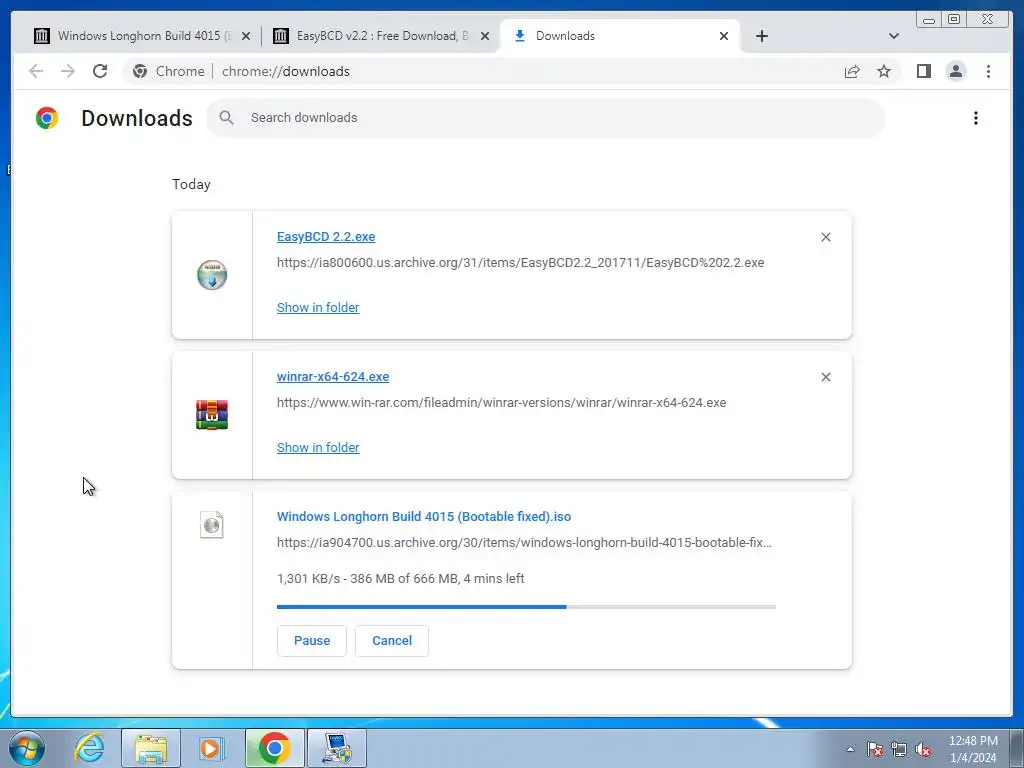Screen dimensions: 1024x768
Task: Open the Chrome profile avatar
Action: point(955,71)
